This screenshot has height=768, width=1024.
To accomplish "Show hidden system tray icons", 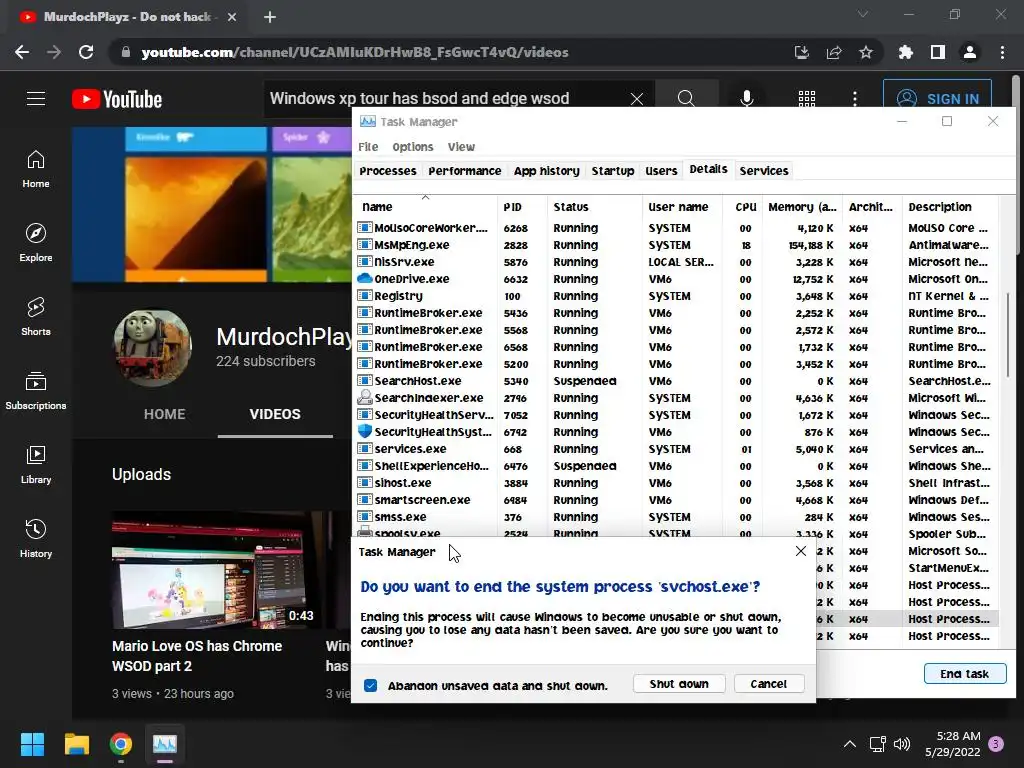I will [850, 744].
